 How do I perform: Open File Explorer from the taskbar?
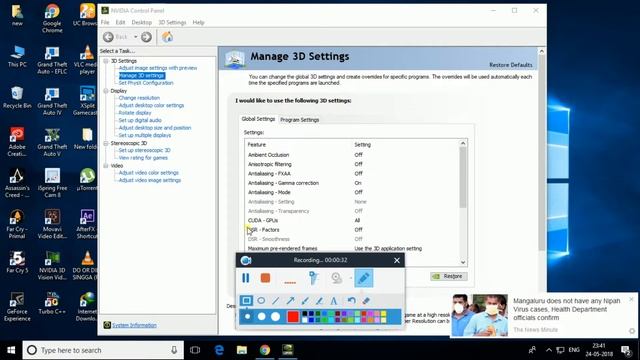pos(242,350)
